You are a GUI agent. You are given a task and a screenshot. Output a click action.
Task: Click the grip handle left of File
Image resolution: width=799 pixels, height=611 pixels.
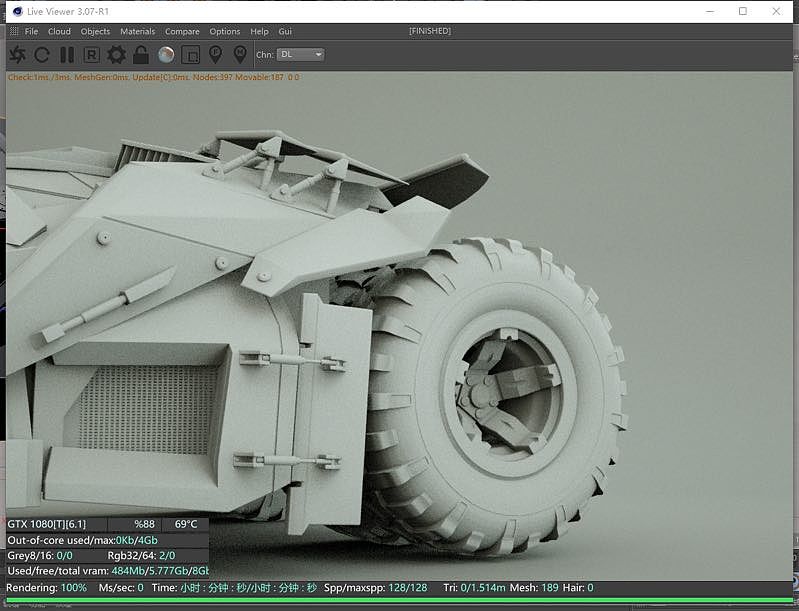click(13, 31)
